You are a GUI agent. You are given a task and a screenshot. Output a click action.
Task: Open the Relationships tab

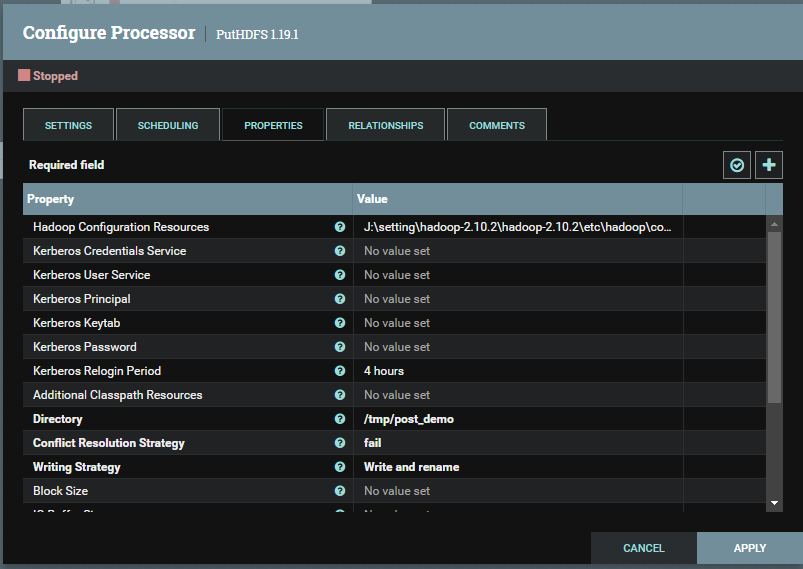(x=386, y=125)
